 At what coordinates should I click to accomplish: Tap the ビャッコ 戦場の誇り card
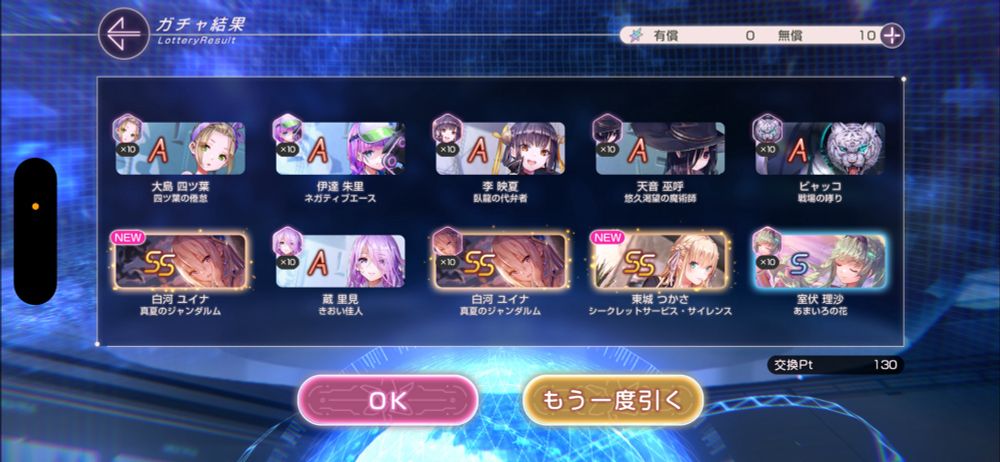pos(820,149)
